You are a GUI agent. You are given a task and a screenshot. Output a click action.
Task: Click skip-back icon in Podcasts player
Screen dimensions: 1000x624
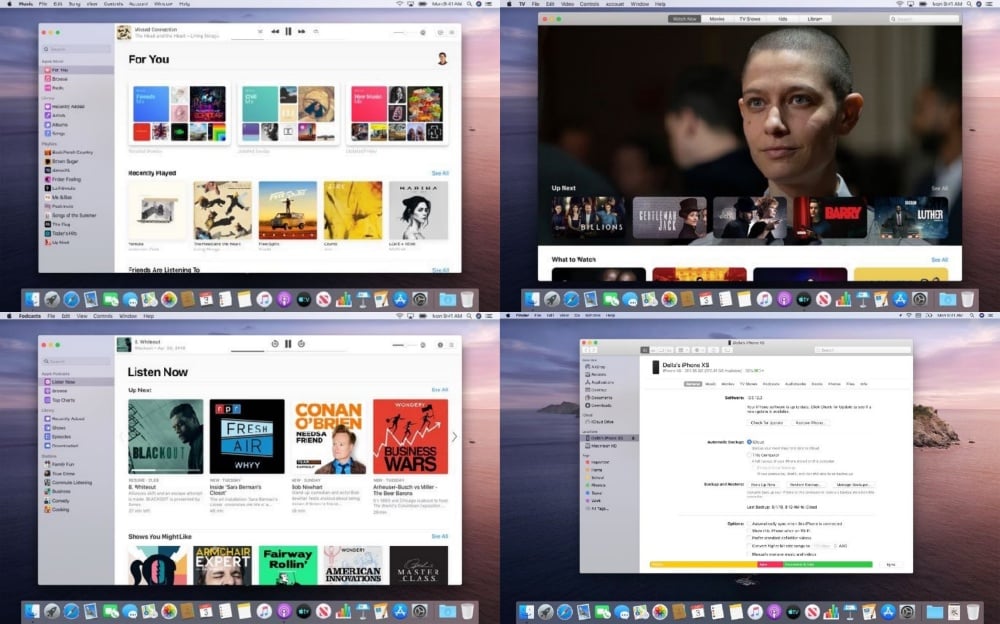[274, 344]
